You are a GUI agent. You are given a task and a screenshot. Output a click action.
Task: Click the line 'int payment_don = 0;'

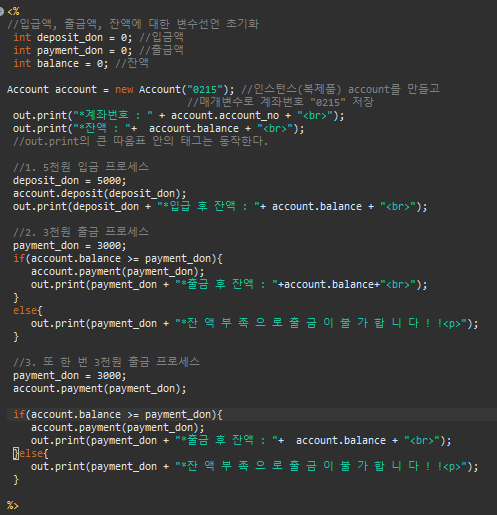coord(73,50)
